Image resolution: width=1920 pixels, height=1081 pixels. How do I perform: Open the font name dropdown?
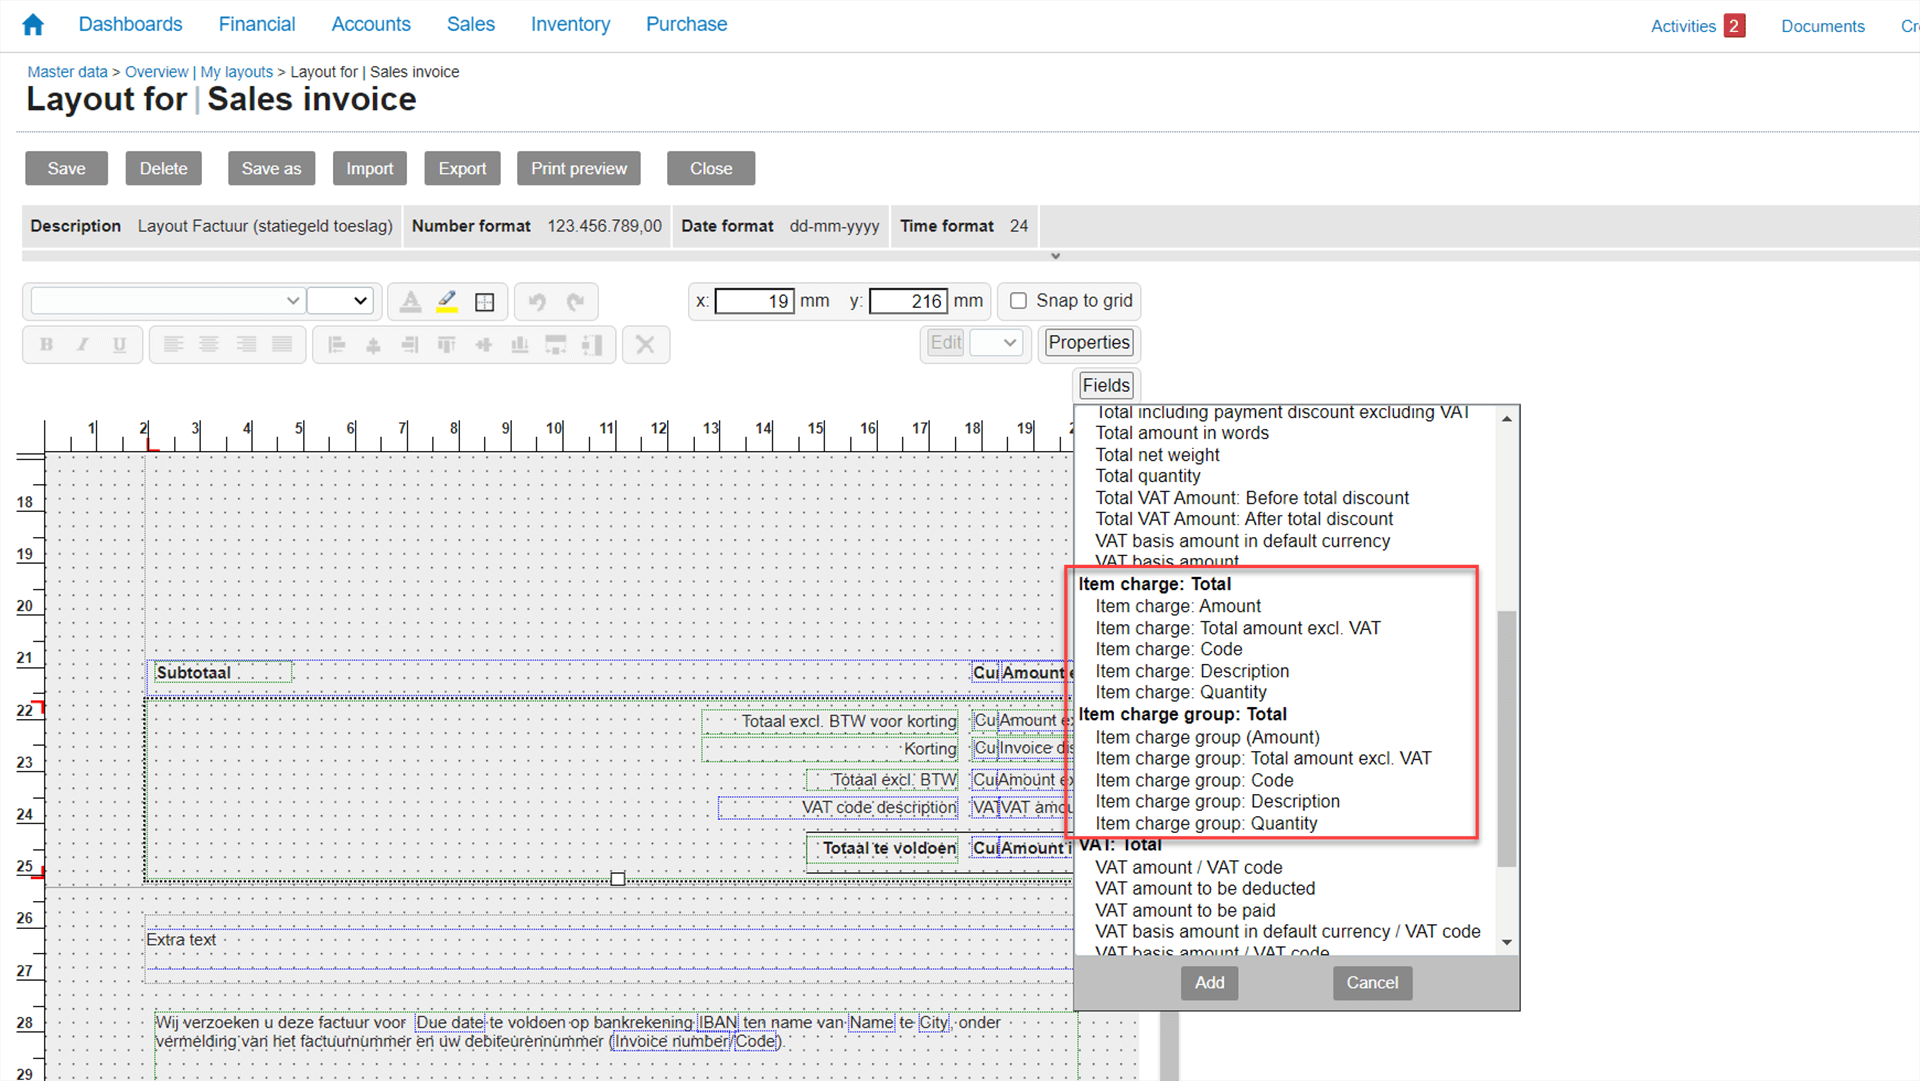coord(167,301)
